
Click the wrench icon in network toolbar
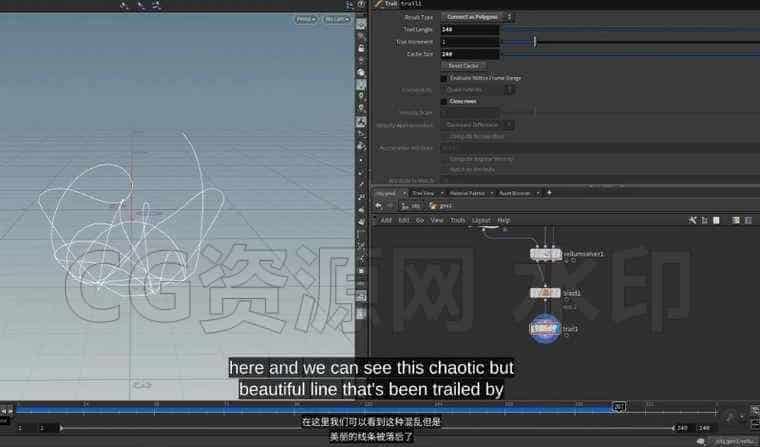(692, 220)
